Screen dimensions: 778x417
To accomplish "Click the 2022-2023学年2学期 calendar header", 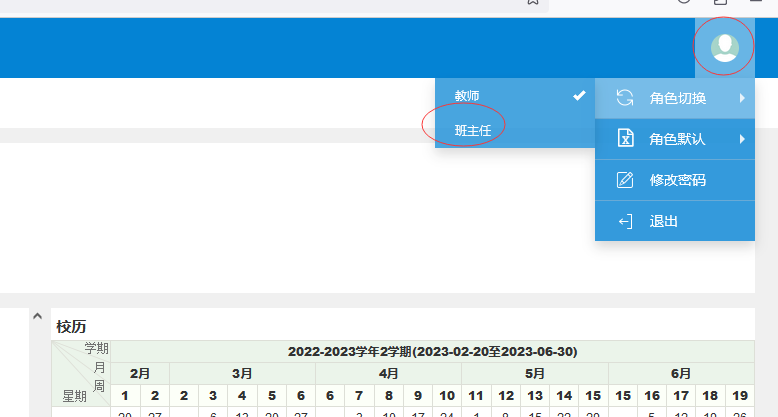I will point(432,351).
